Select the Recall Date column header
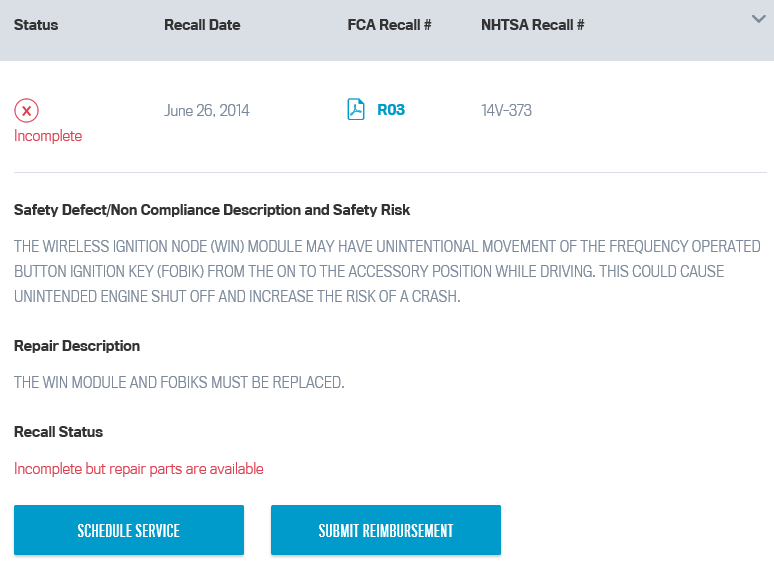This screenshot has height=565, width=774. click(202, 25)
